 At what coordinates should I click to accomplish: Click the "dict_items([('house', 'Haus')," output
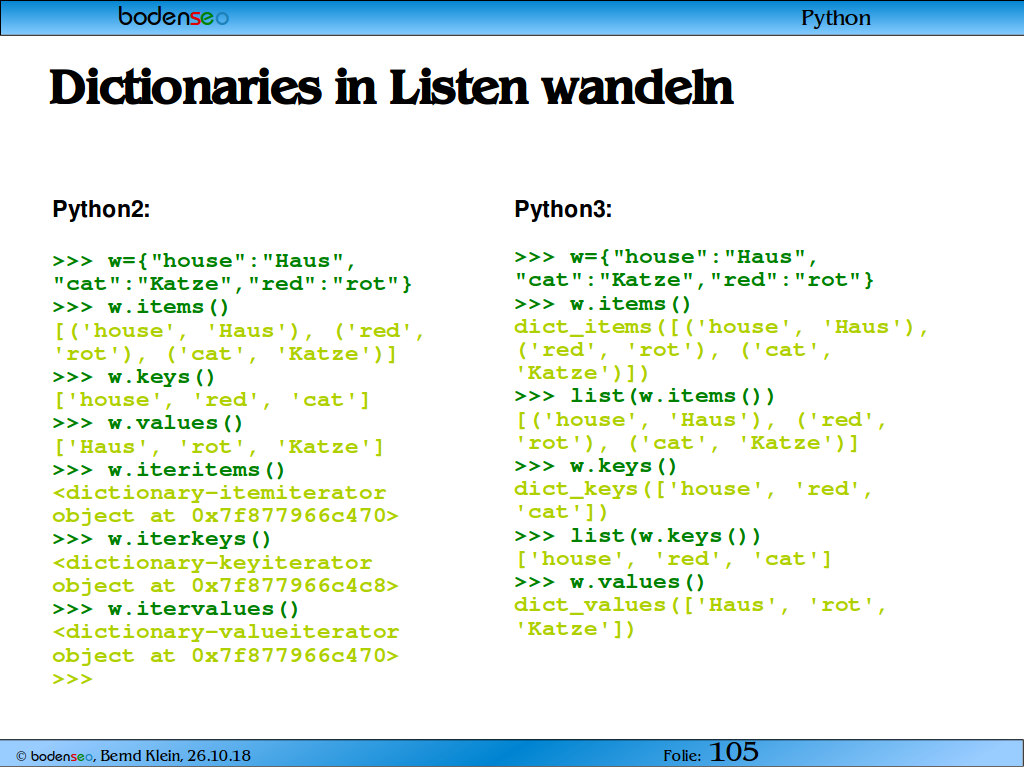pyautogui.click(x=721, y=327)
